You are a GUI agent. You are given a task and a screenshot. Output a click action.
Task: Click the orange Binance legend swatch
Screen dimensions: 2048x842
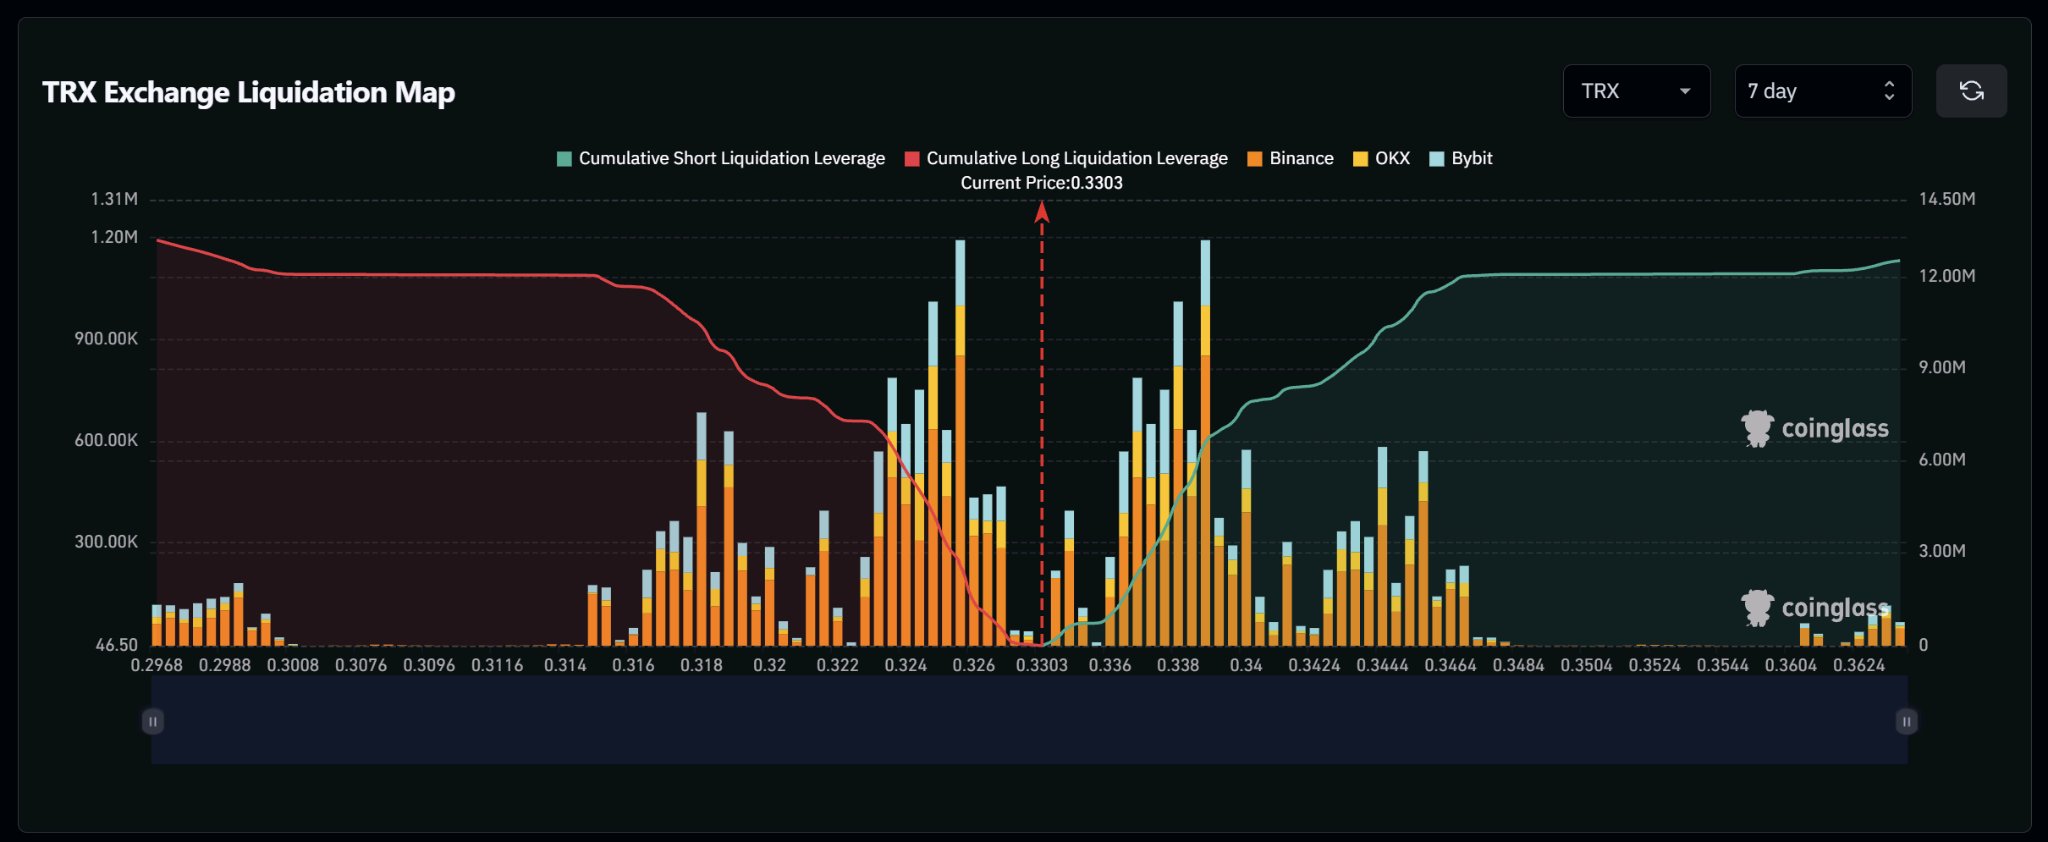[1255, 159]
